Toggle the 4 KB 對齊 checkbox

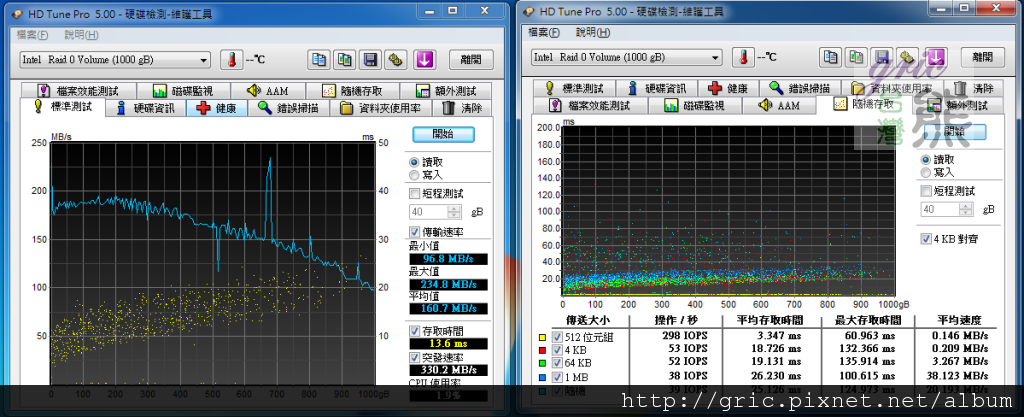tap(926, 239)
